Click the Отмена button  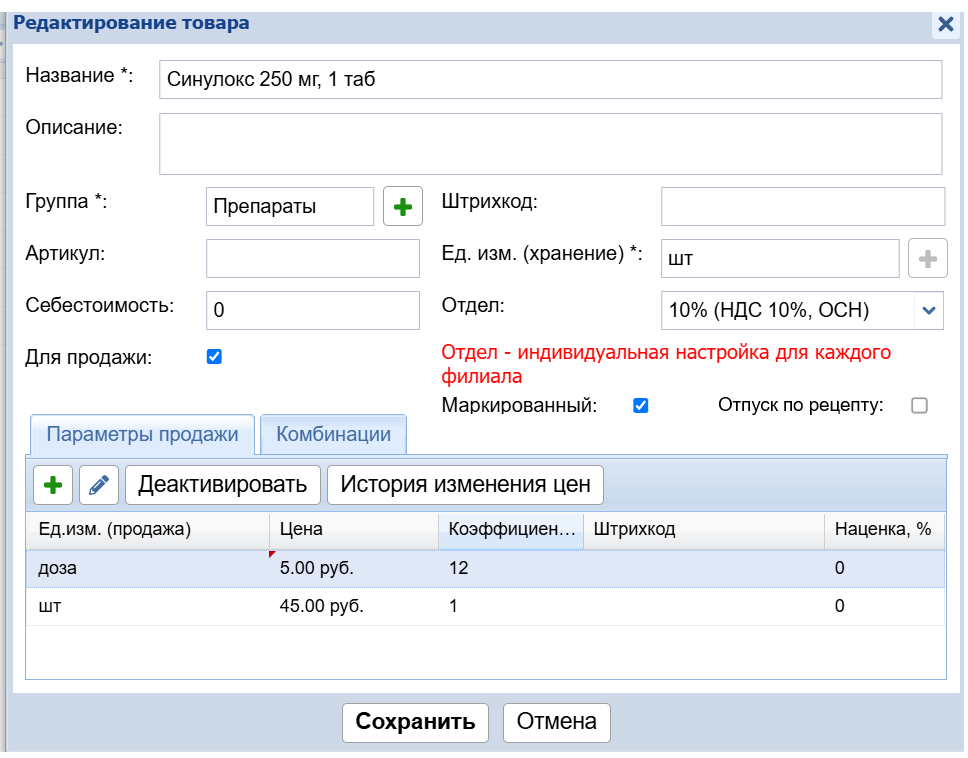point(556,722)
